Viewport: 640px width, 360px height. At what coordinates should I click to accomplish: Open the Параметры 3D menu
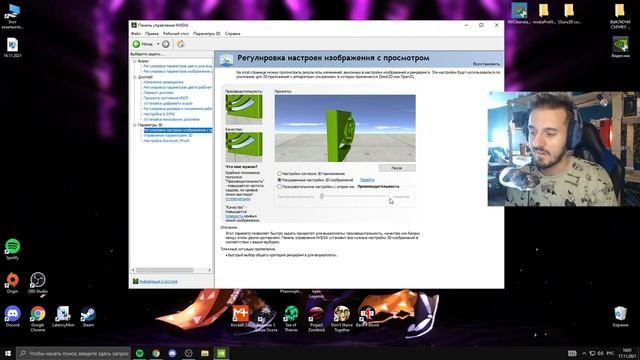pos(207,33)
